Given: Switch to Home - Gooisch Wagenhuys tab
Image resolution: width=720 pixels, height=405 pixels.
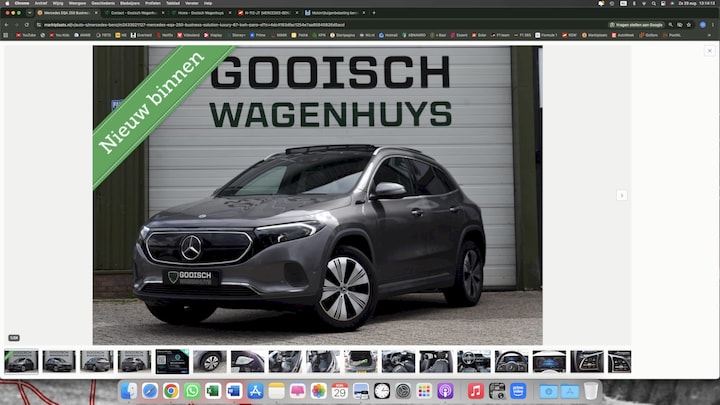Looking at the screenshot, I should (200, 13).
